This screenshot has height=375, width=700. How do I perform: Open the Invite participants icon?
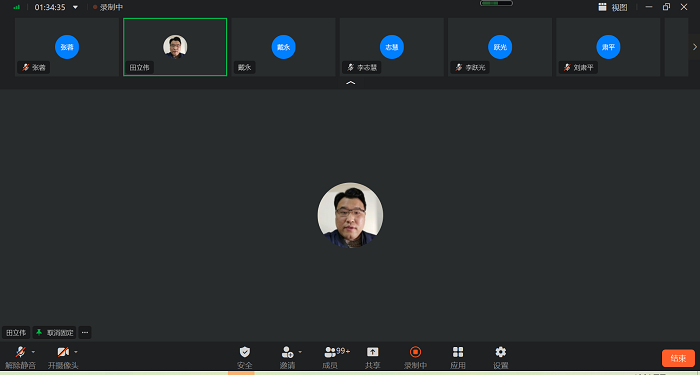pos(287,352)
